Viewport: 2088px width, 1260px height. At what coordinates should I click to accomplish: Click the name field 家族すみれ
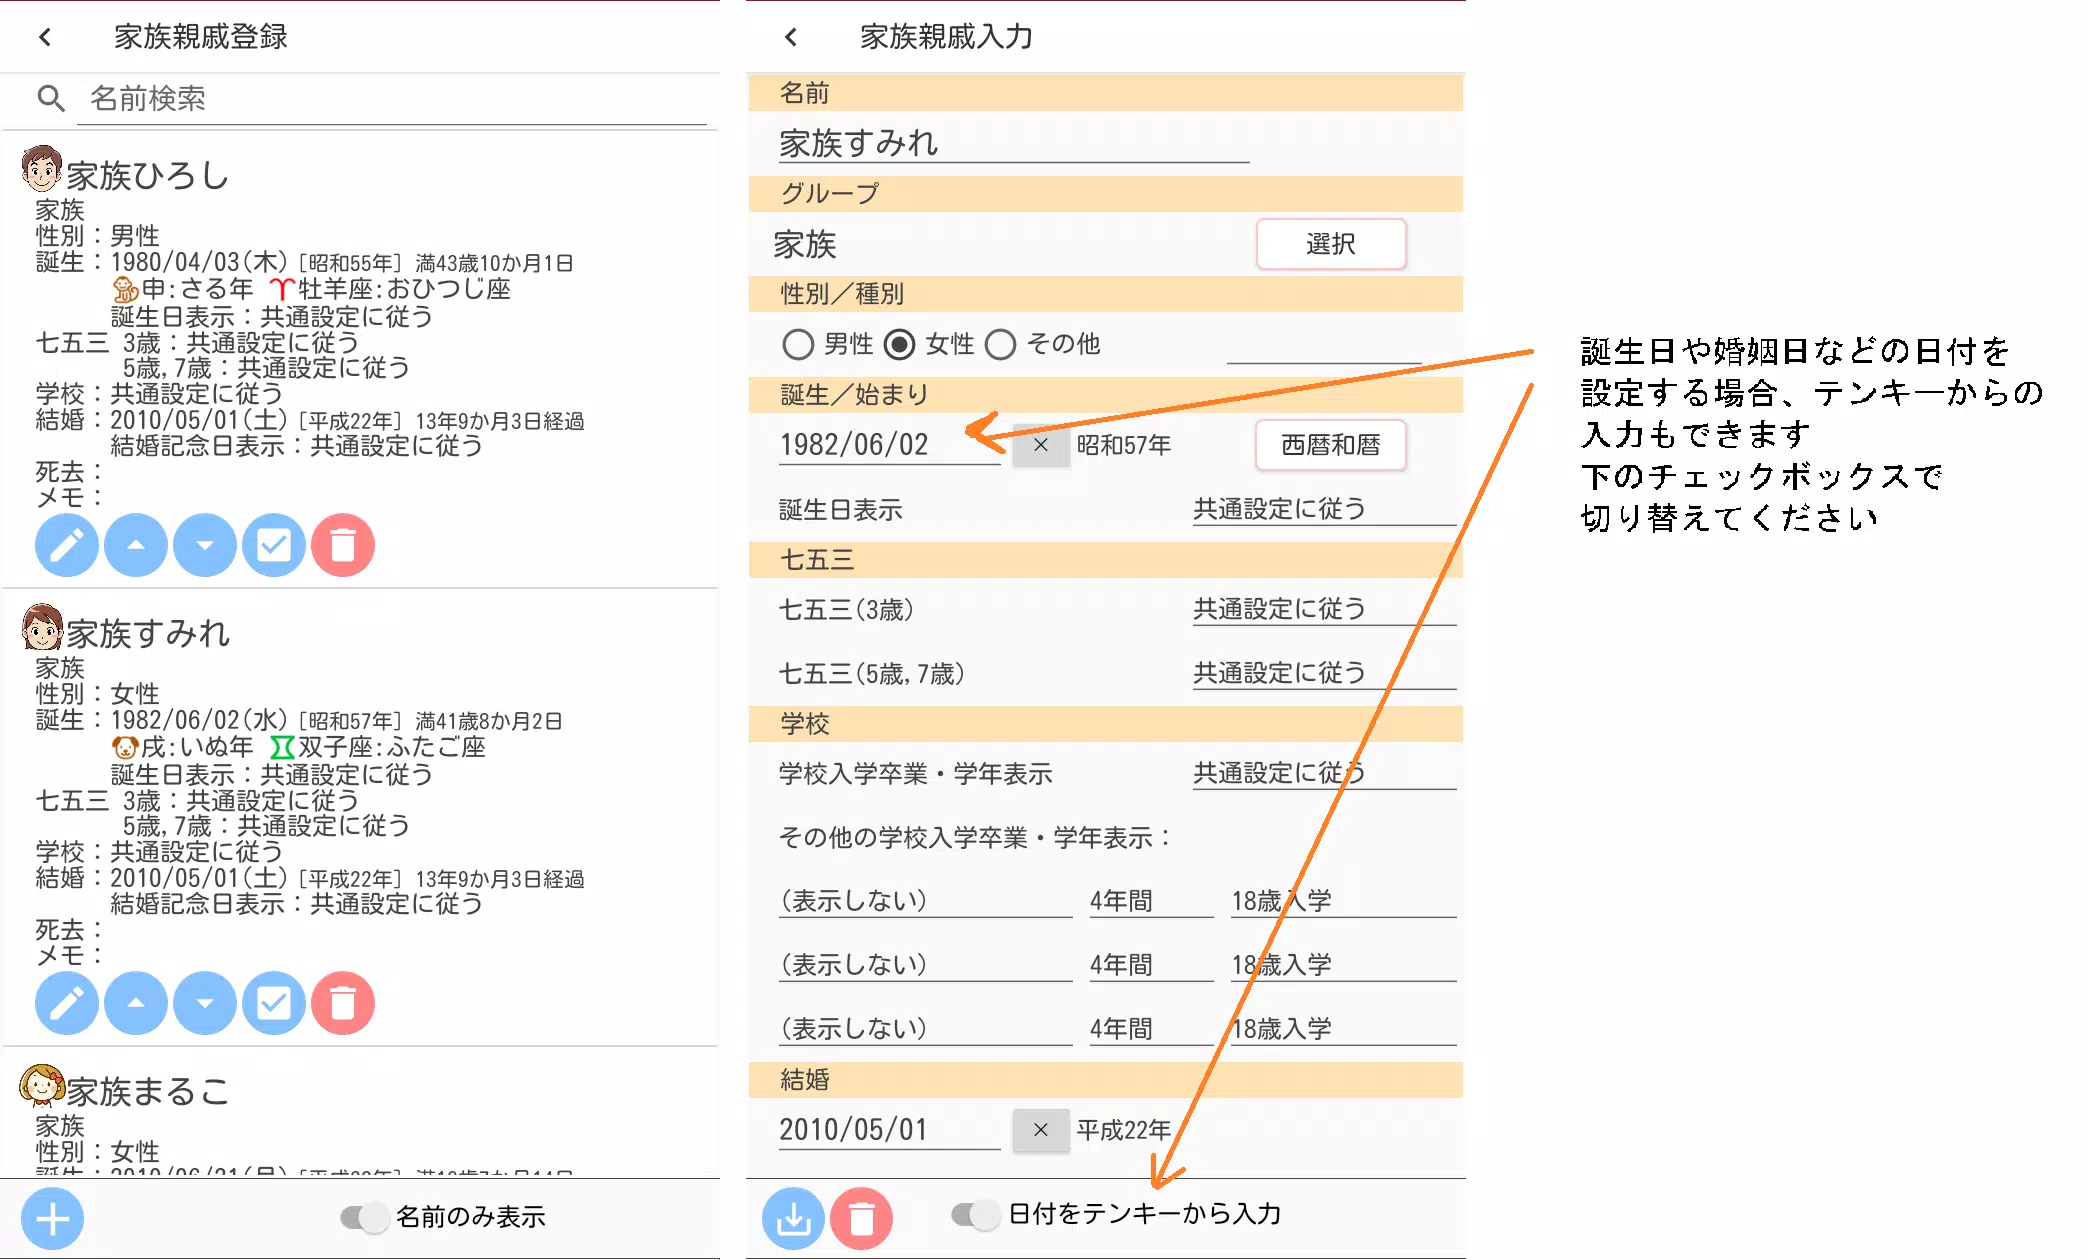(x=1014, y=143)
